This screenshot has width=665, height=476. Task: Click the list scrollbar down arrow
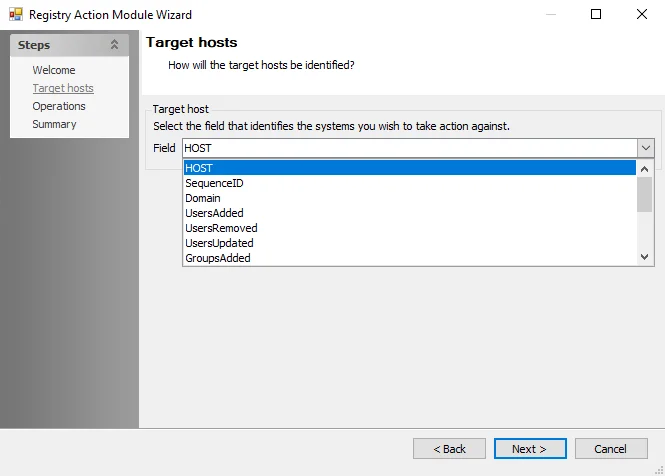click(x=645, y=257)
